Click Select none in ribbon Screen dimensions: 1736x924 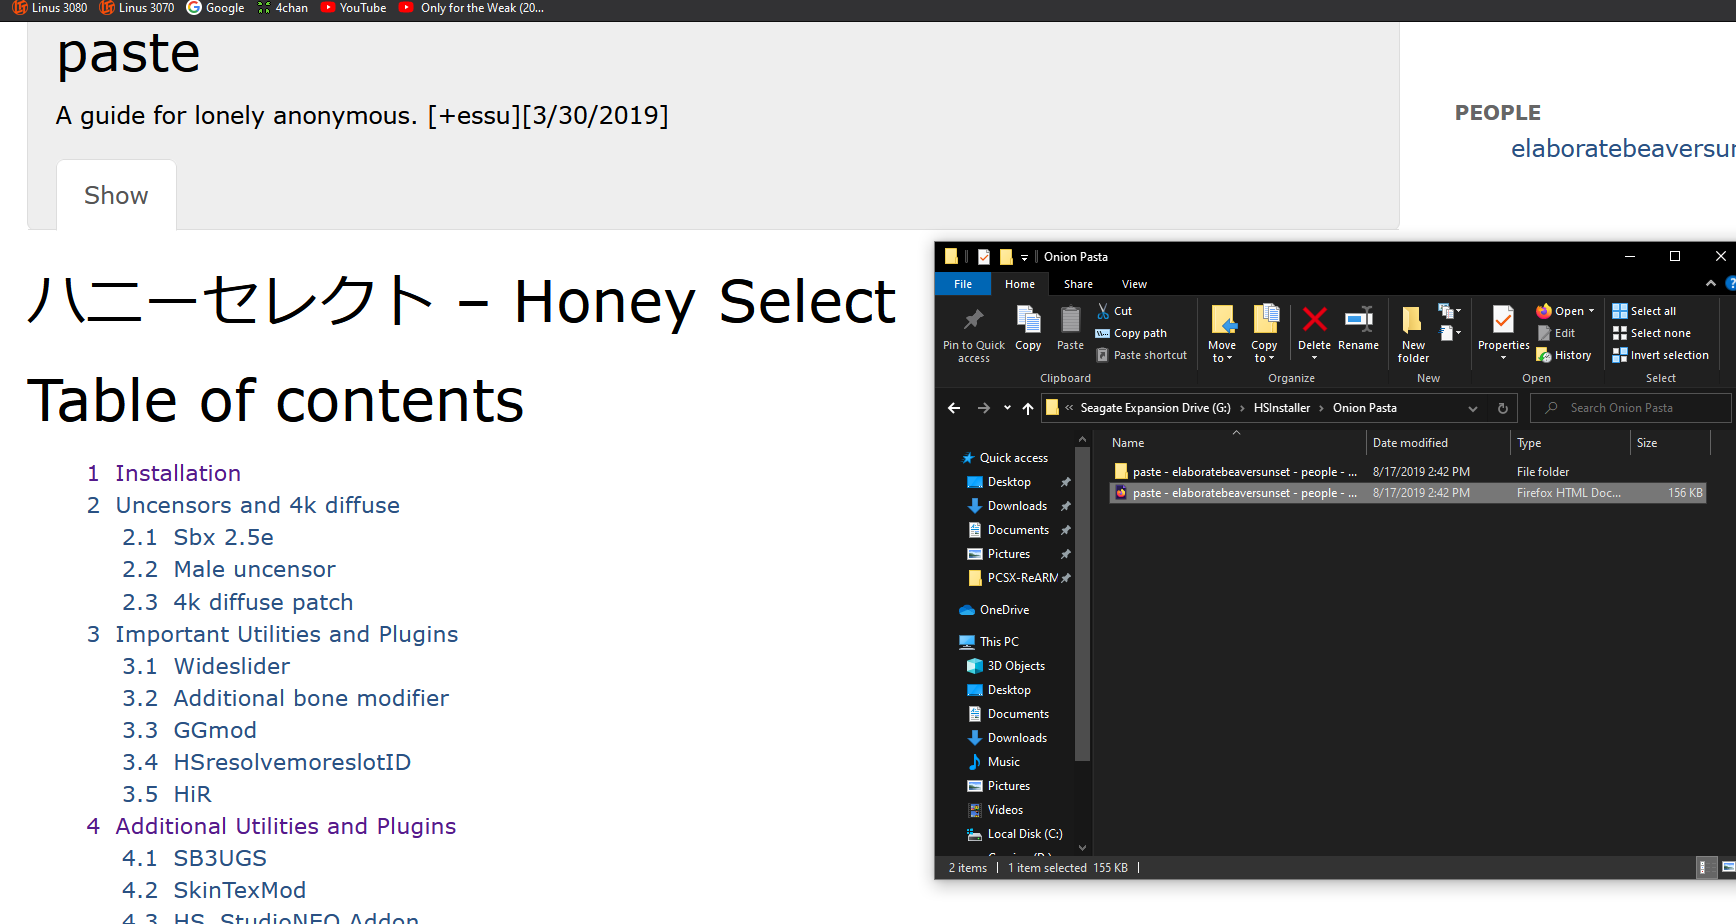(1652, 333)
